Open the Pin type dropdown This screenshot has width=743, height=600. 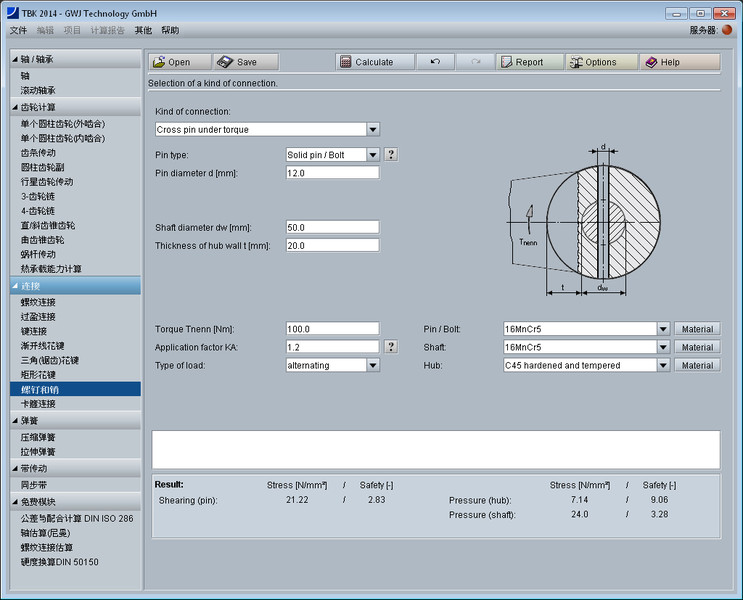coord(373,155)
